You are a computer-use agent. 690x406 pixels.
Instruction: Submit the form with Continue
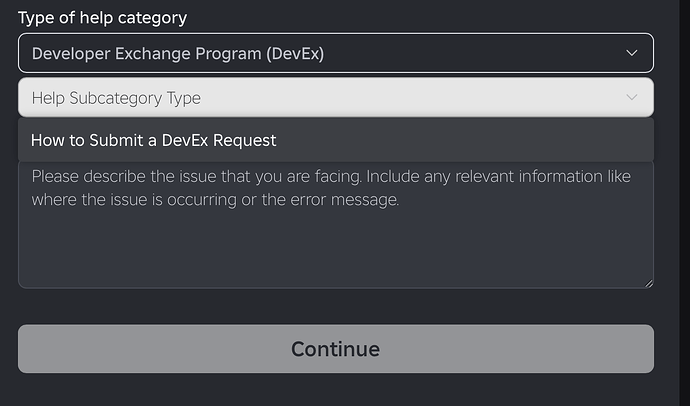click(335, 349)
